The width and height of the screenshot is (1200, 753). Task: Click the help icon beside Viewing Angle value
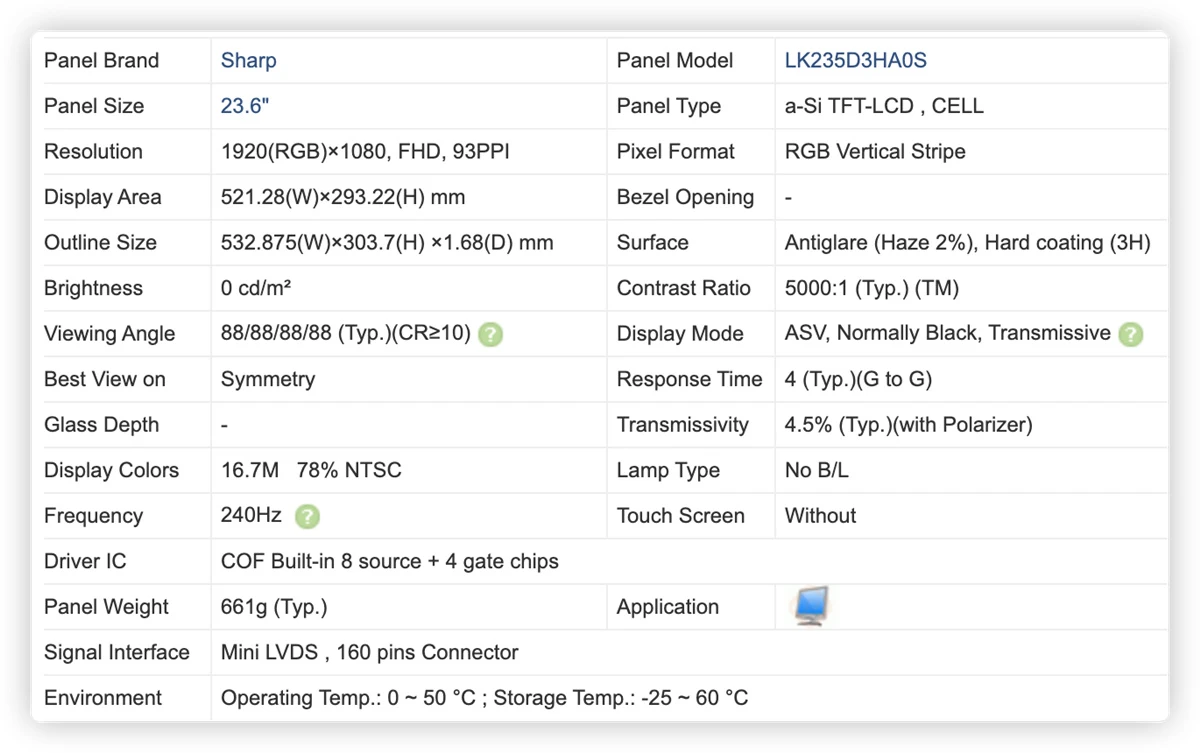coord(490,334)
